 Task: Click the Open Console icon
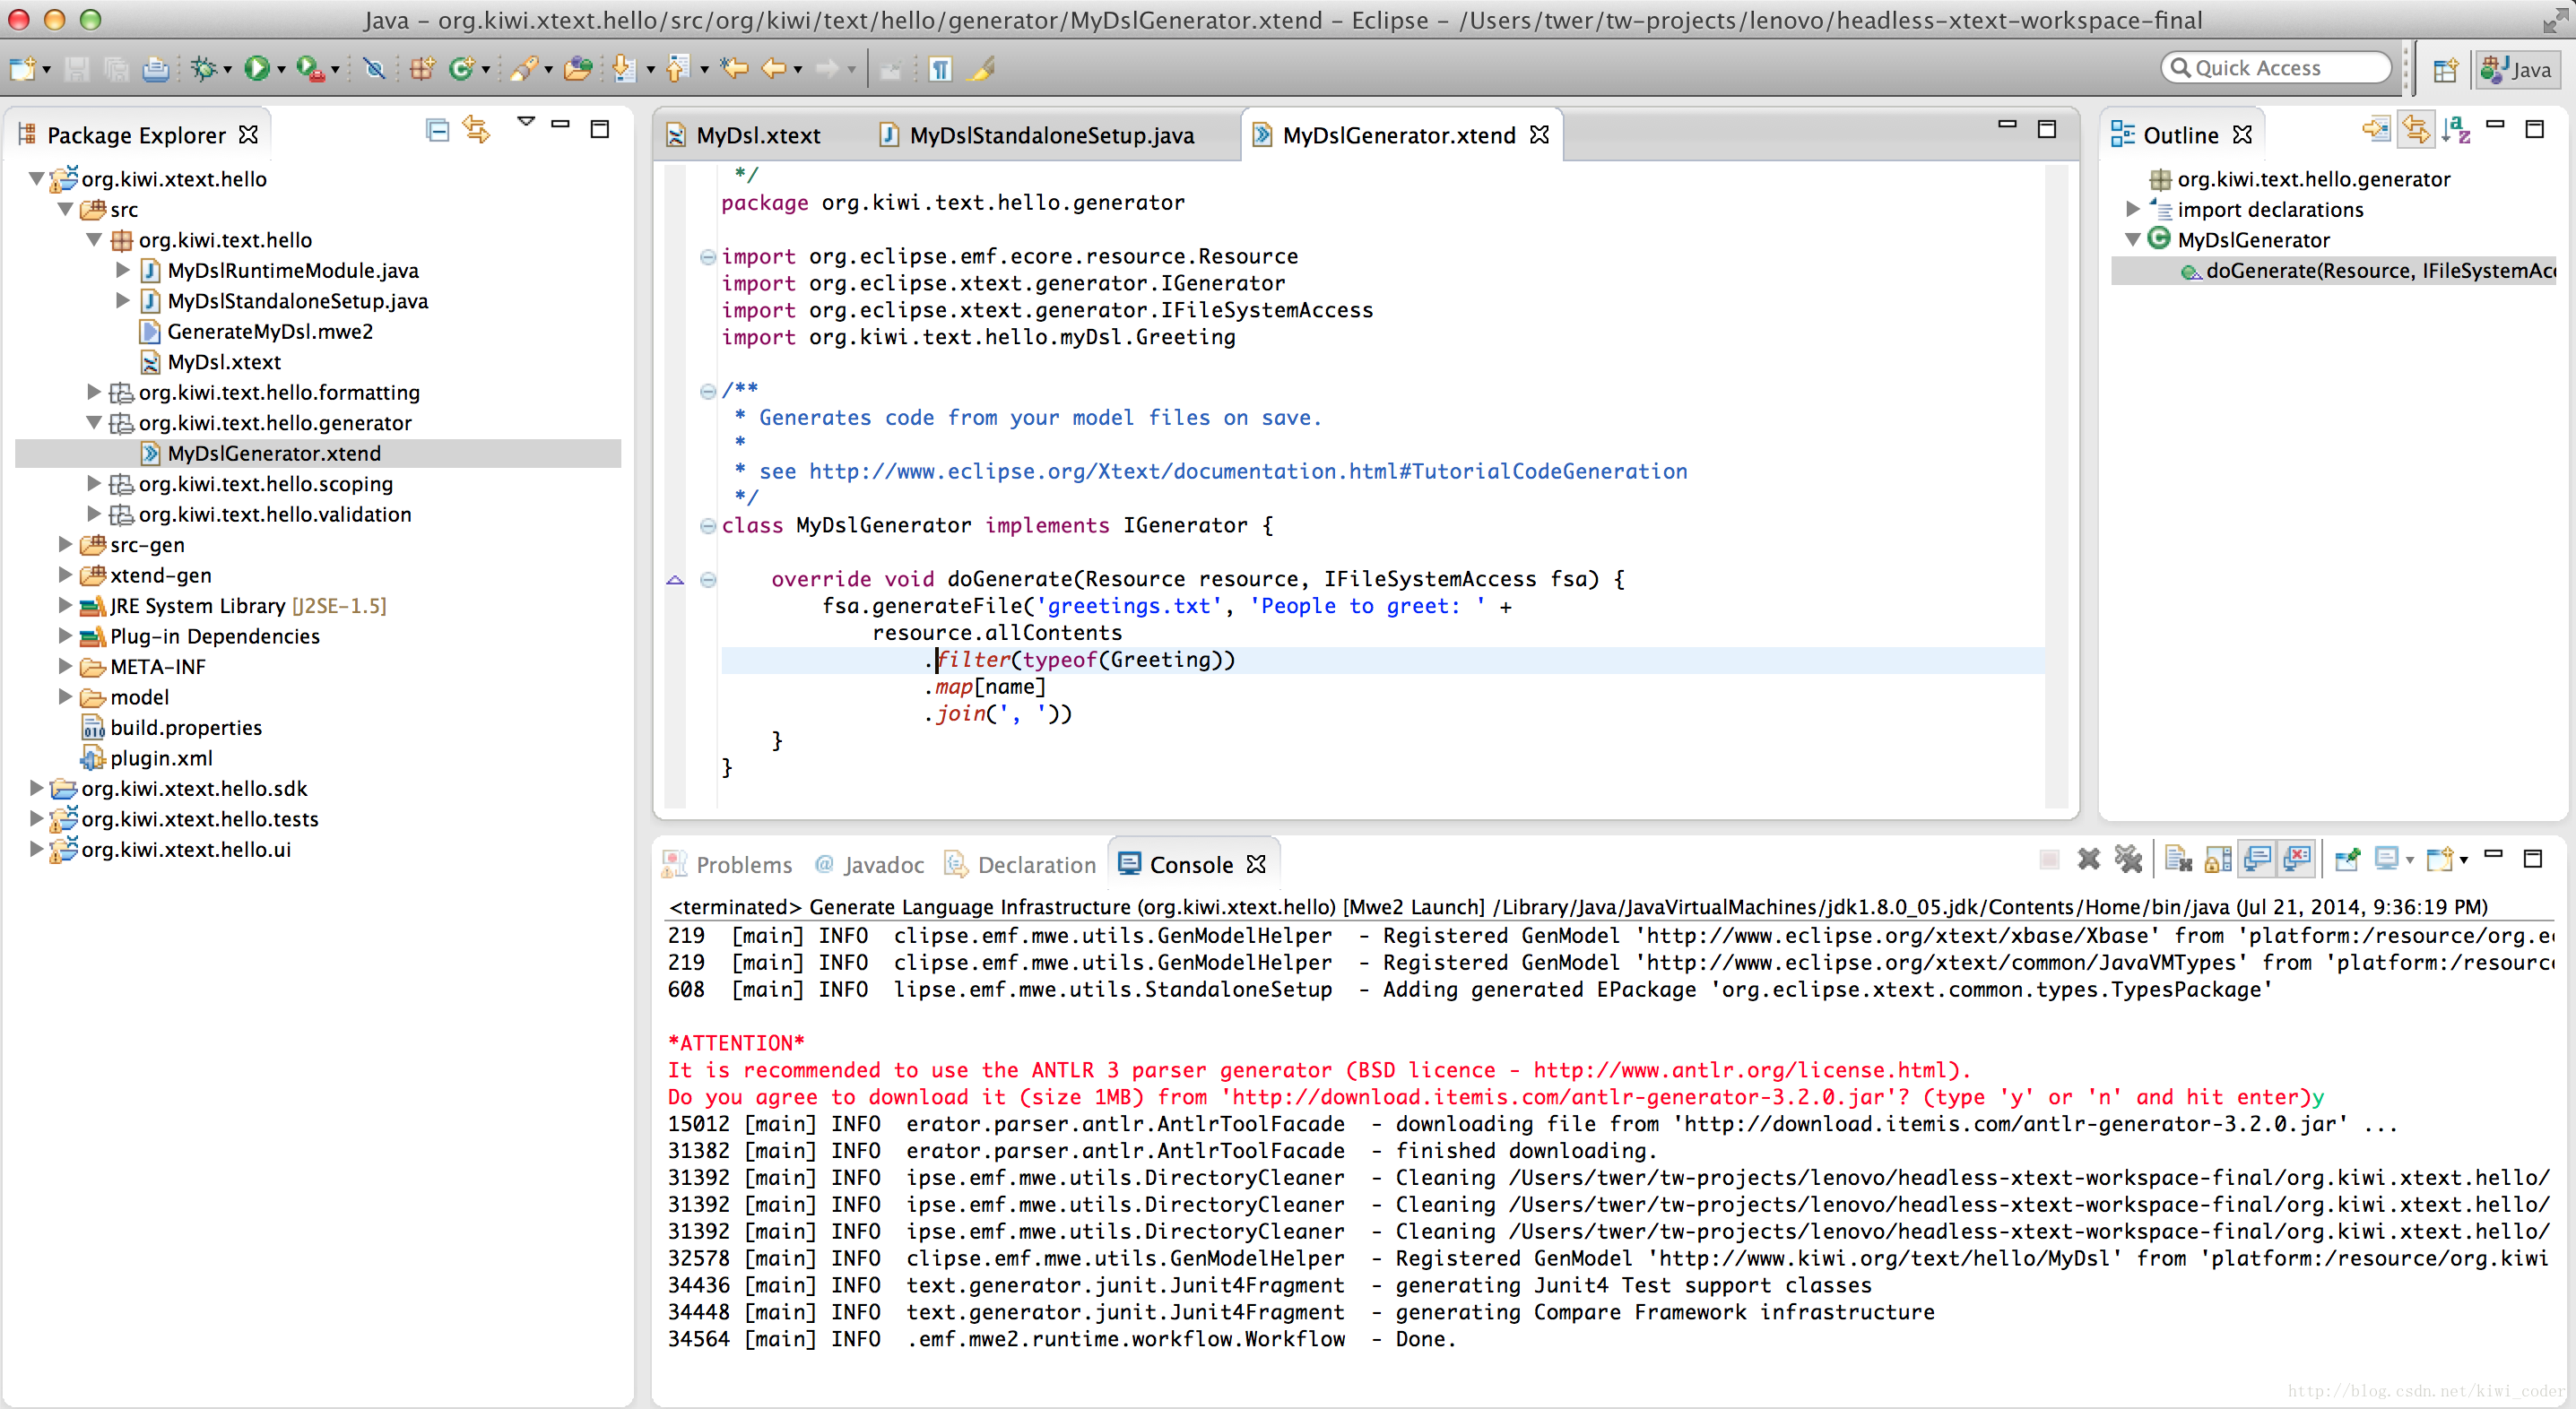[2440, 860]
